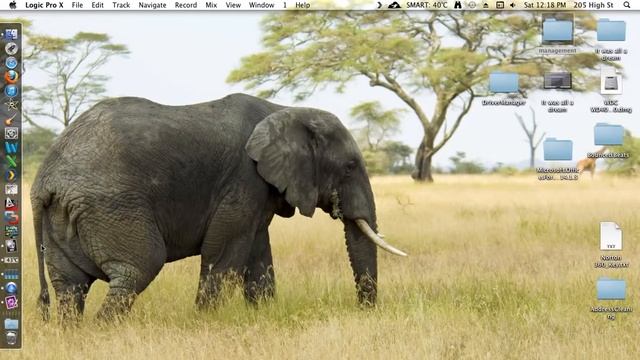Click the eject icon in menu bar
This screenshot has width=640, height=360.
pyautogui.click(x=486, y=5)
